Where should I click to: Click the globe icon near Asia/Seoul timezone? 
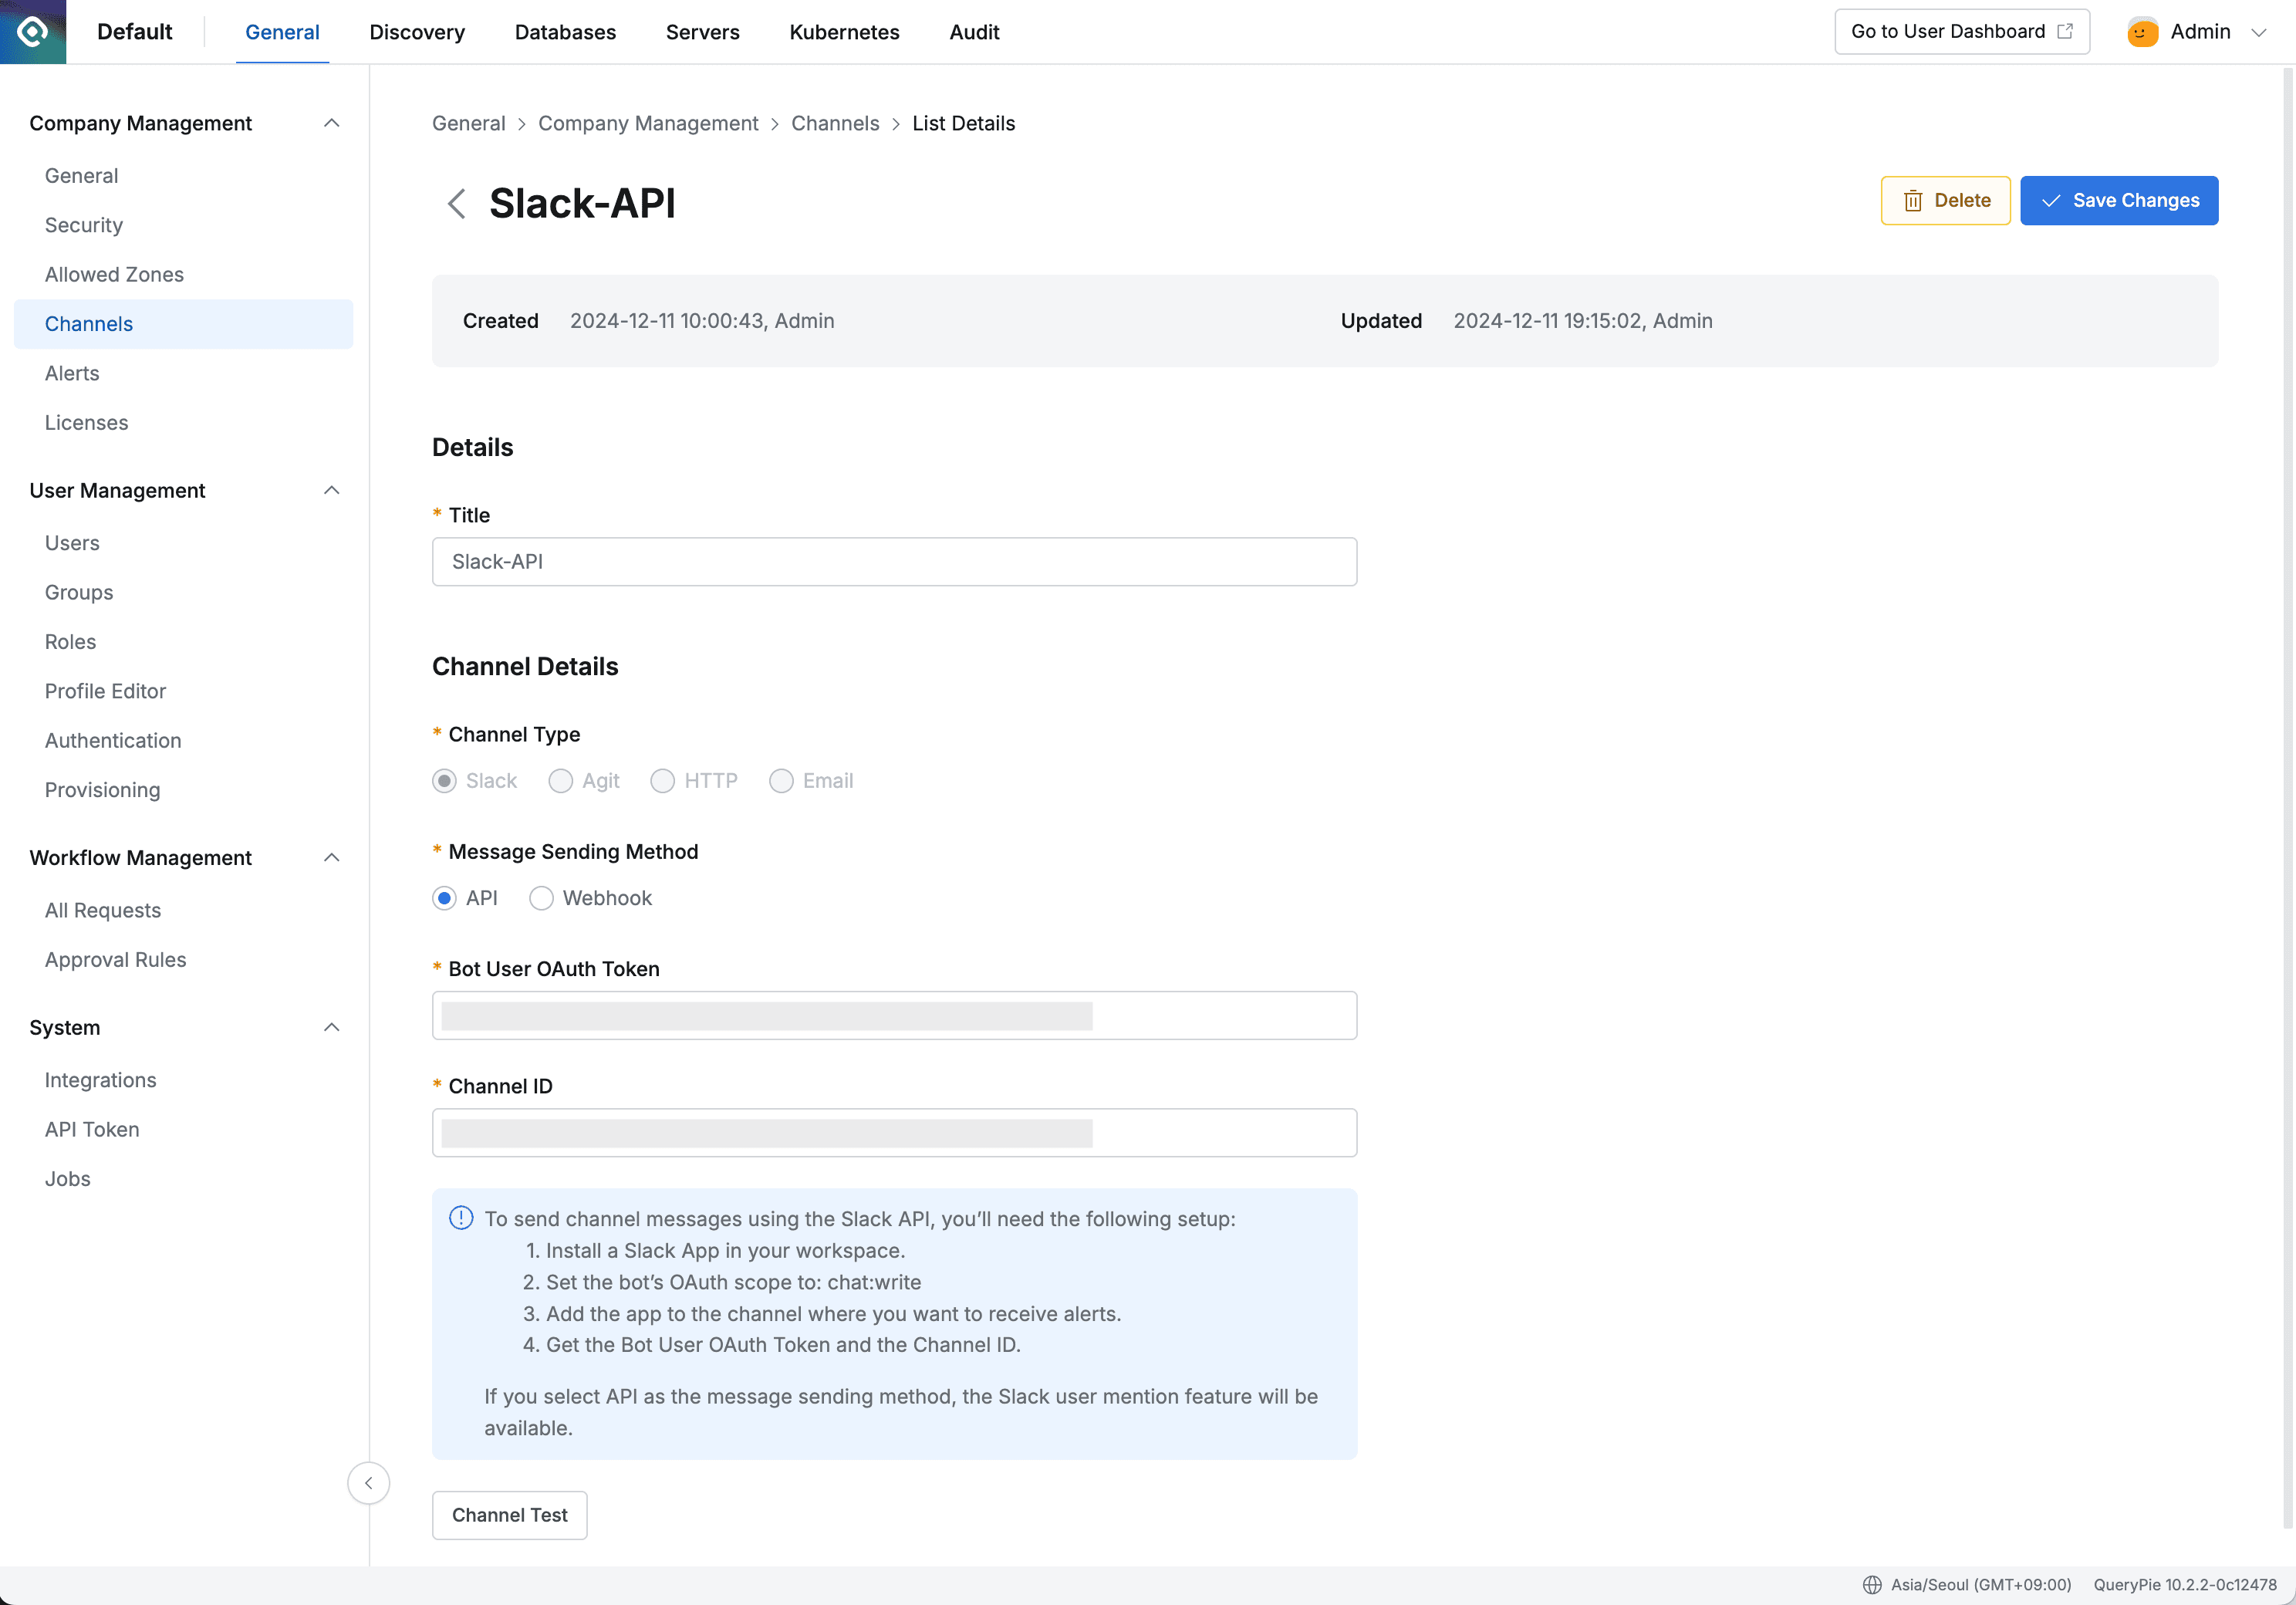click(x=1874, y=1585)
